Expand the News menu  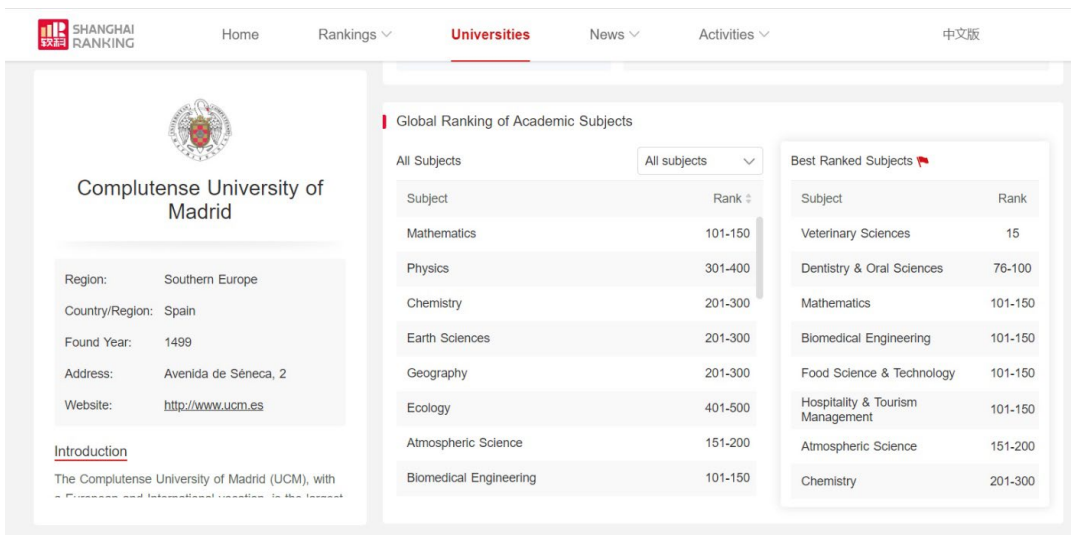point(614,34)
